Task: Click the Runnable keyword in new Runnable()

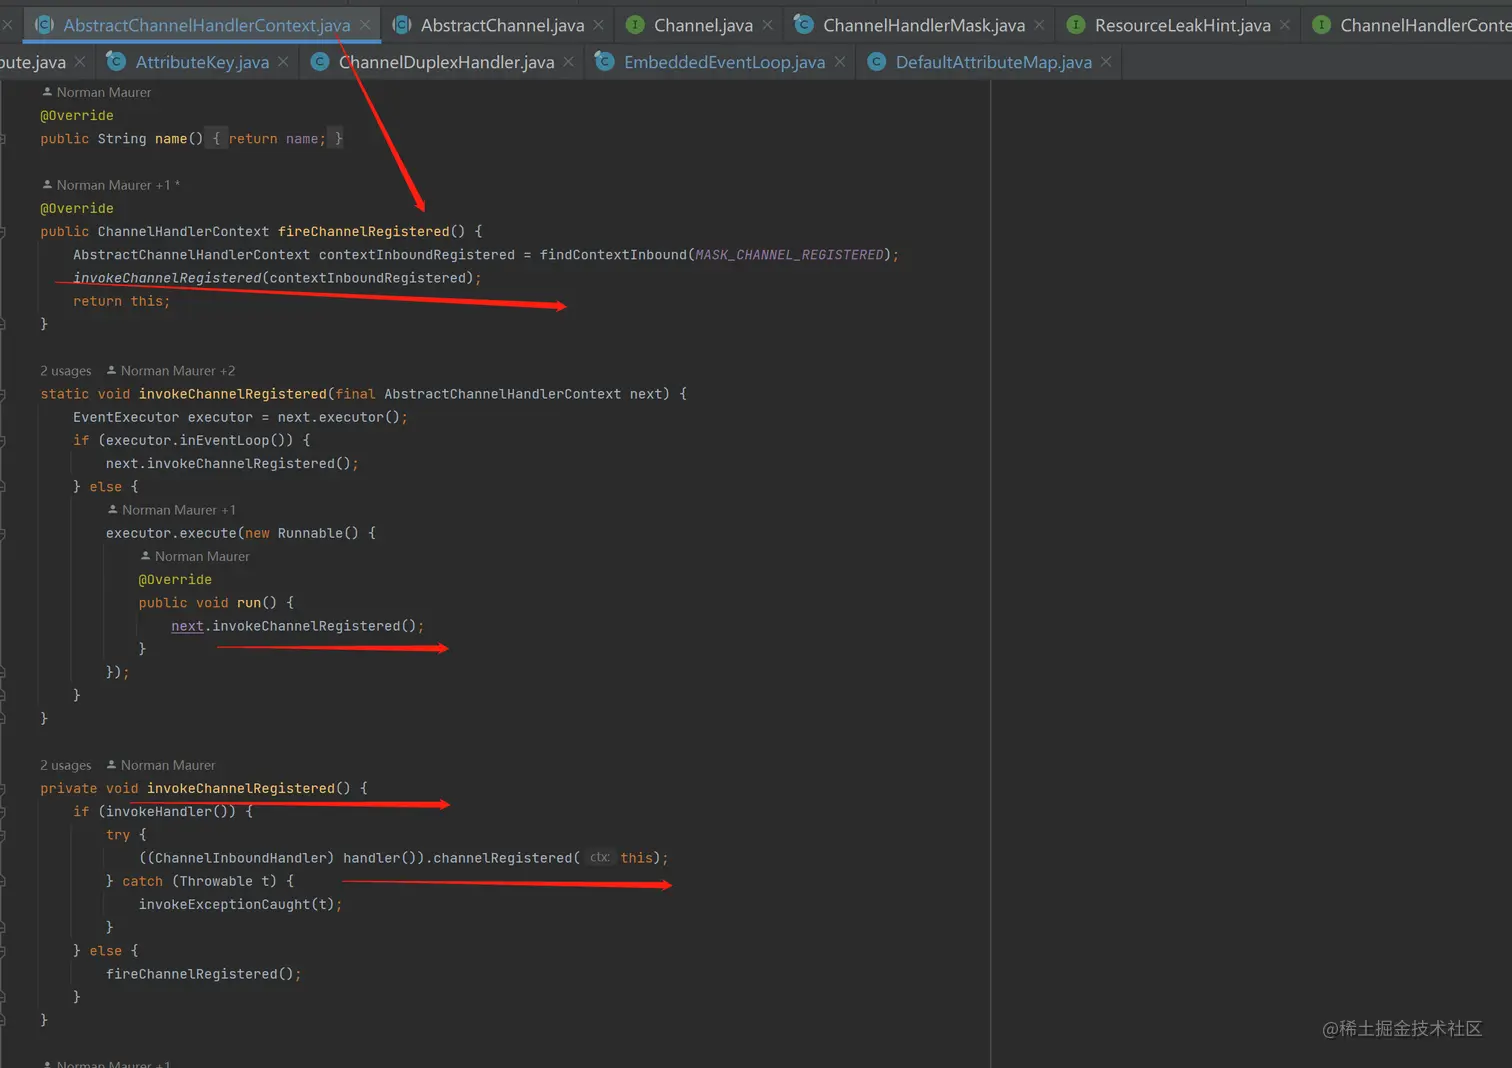Action: (310, 533)
